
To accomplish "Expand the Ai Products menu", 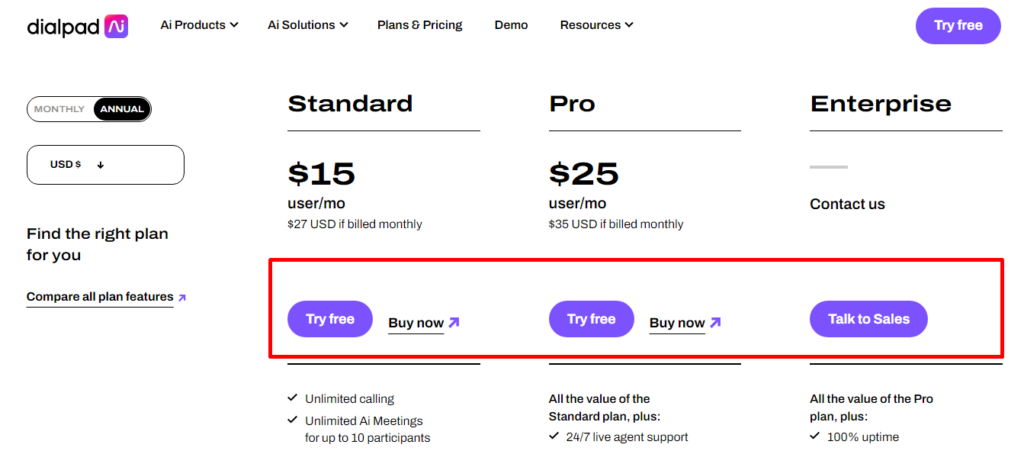I will click(x=199, y=25).
